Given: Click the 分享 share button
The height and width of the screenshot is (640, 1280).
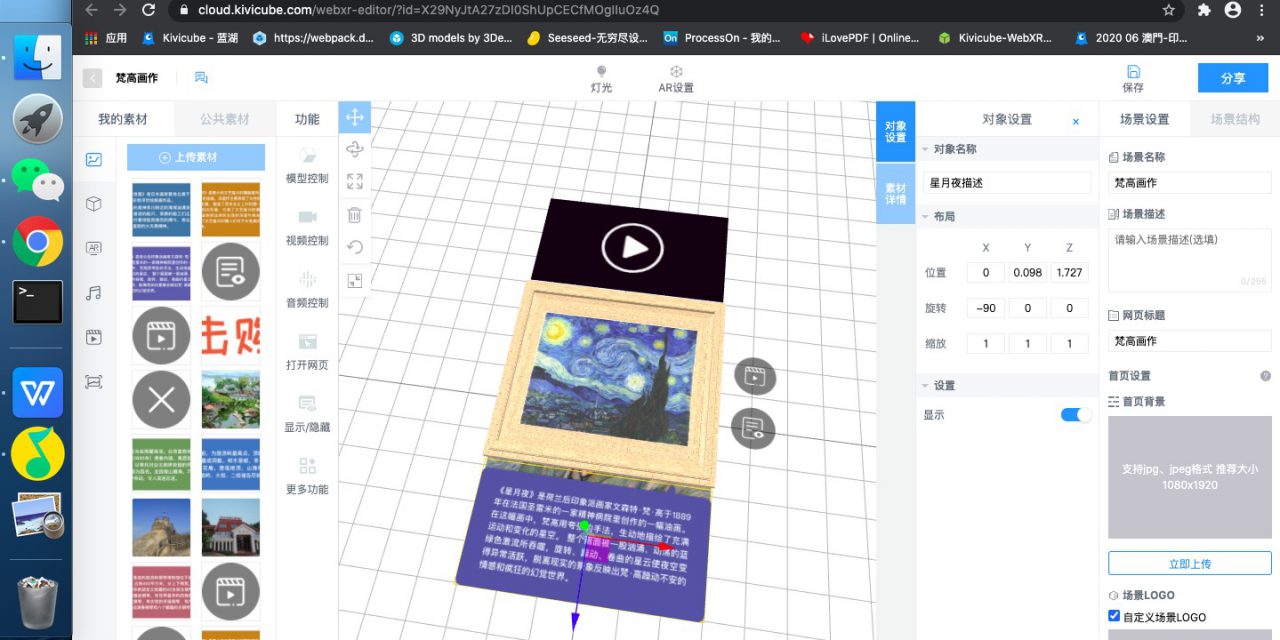Looking at the screenshot, I should [1233, 78].
